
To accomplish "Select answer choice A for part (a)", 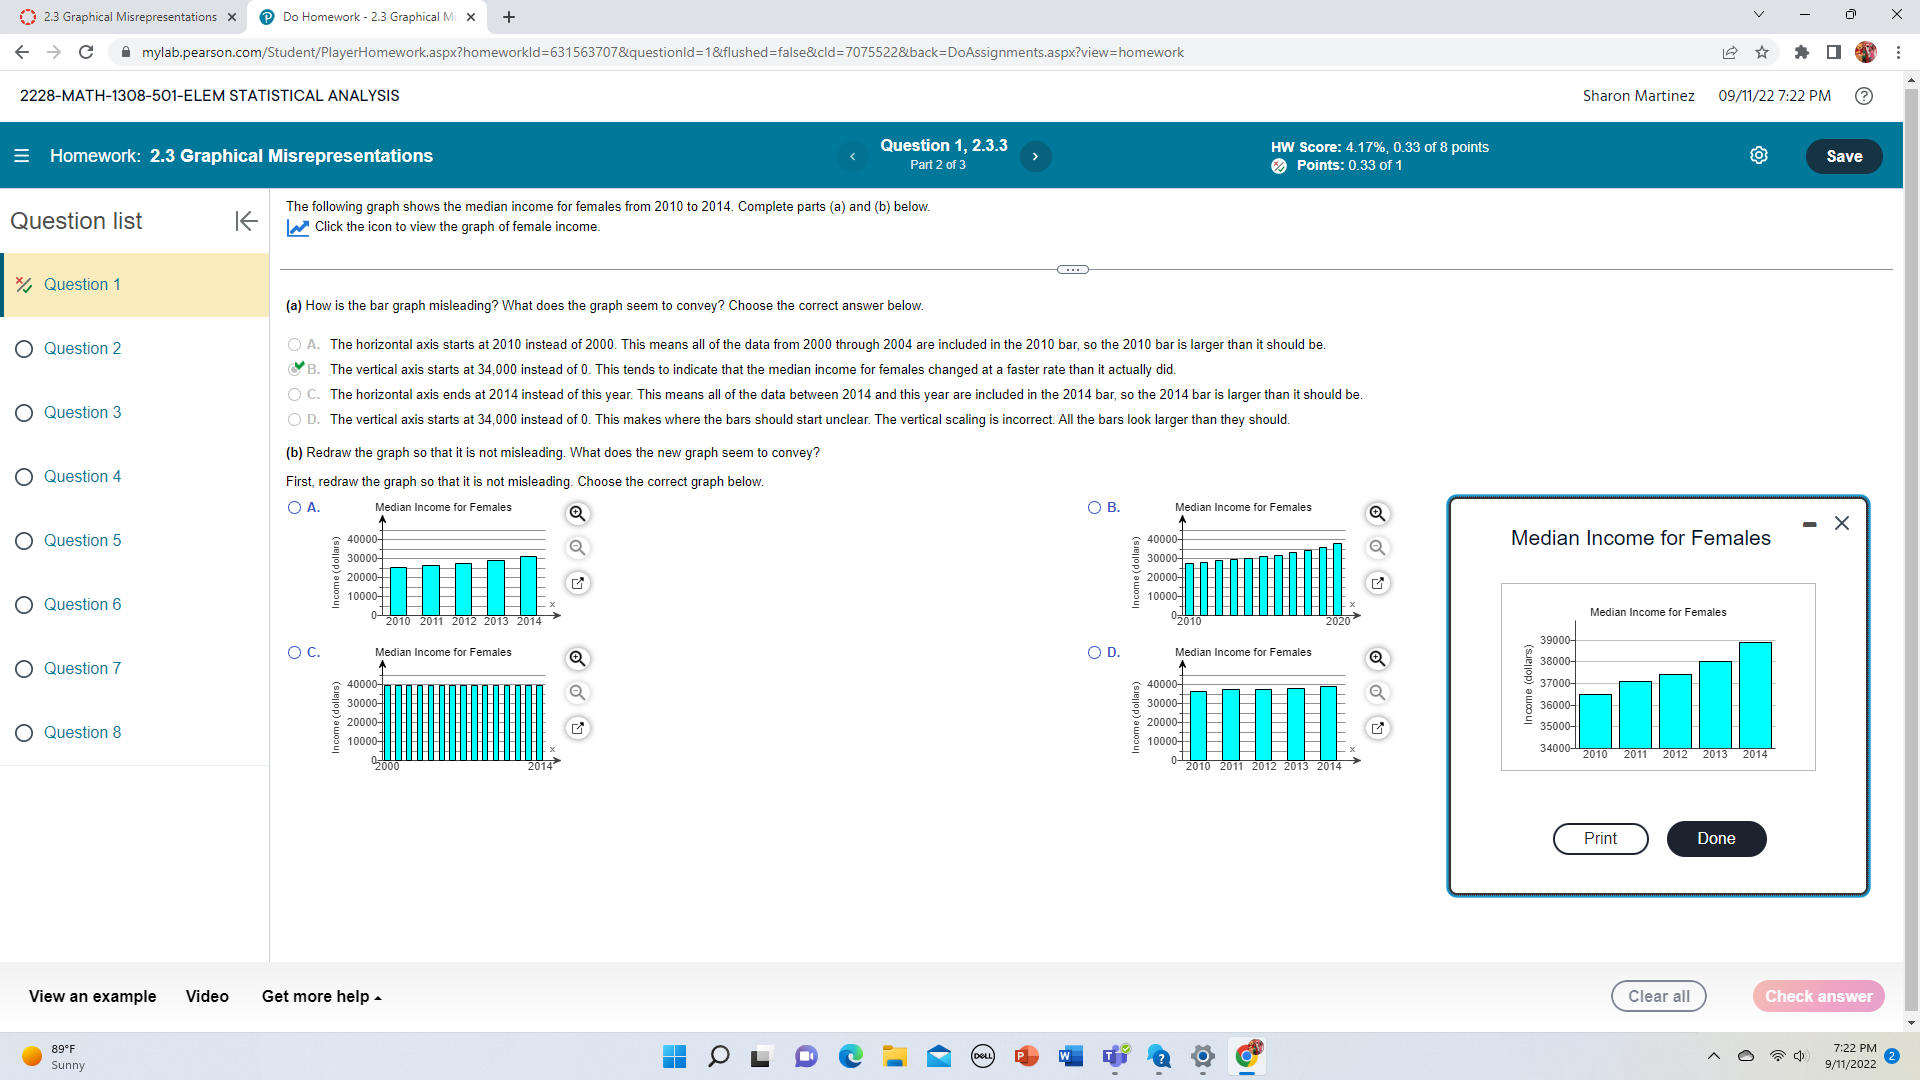I will [x=294, y=344].
